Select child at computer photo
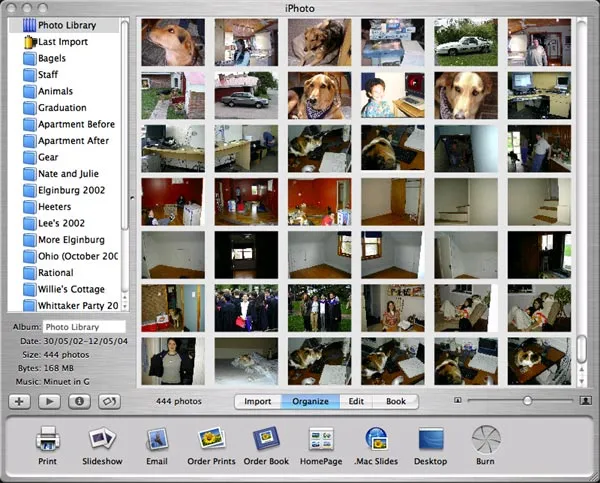Image resolution: width=600 pixels, height=483 pixels. coord(393,95)
